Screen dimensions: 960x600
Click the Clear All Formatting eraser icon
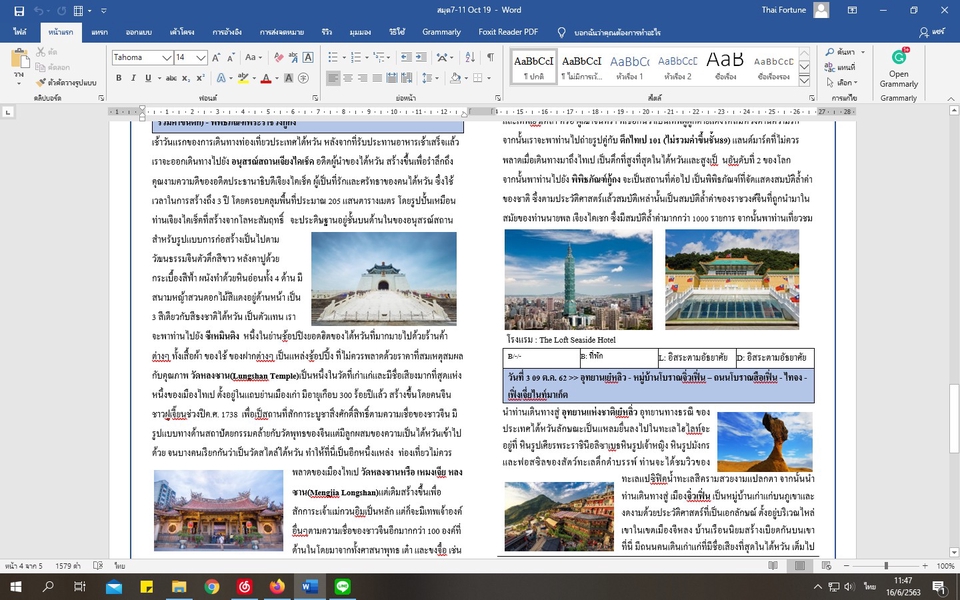(279, 58)
